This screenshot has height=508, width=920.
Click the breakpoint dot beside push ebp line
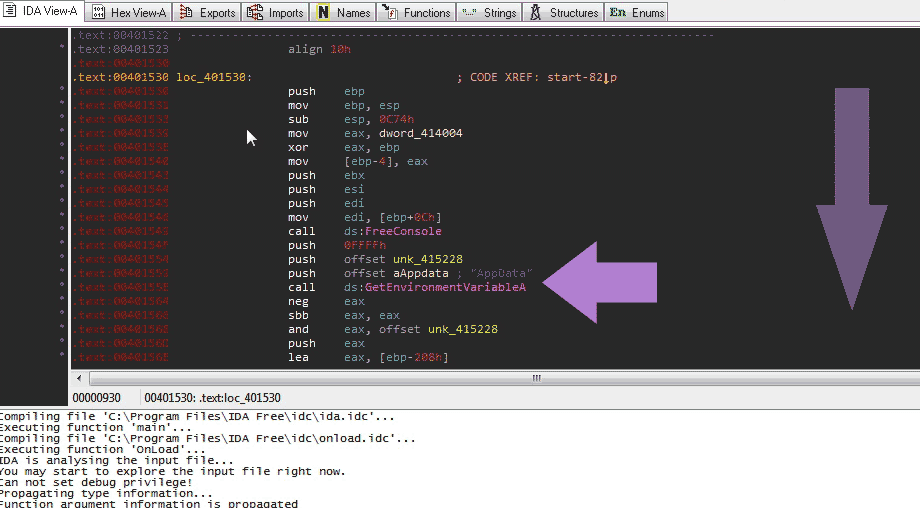(64, 91)
